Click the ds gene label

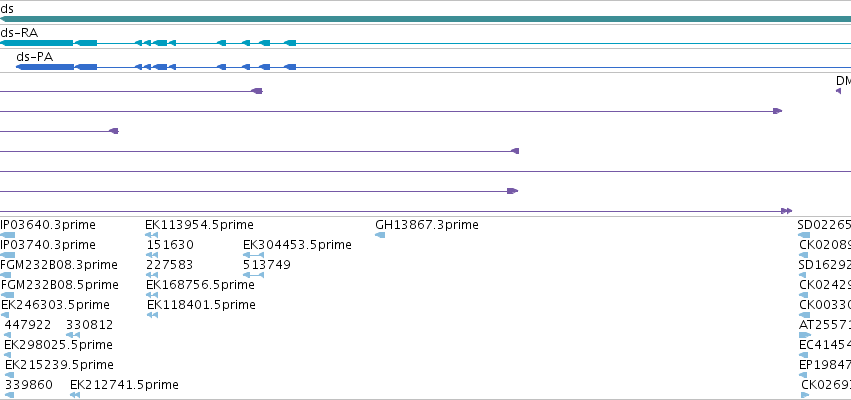(x=7, y=9)
